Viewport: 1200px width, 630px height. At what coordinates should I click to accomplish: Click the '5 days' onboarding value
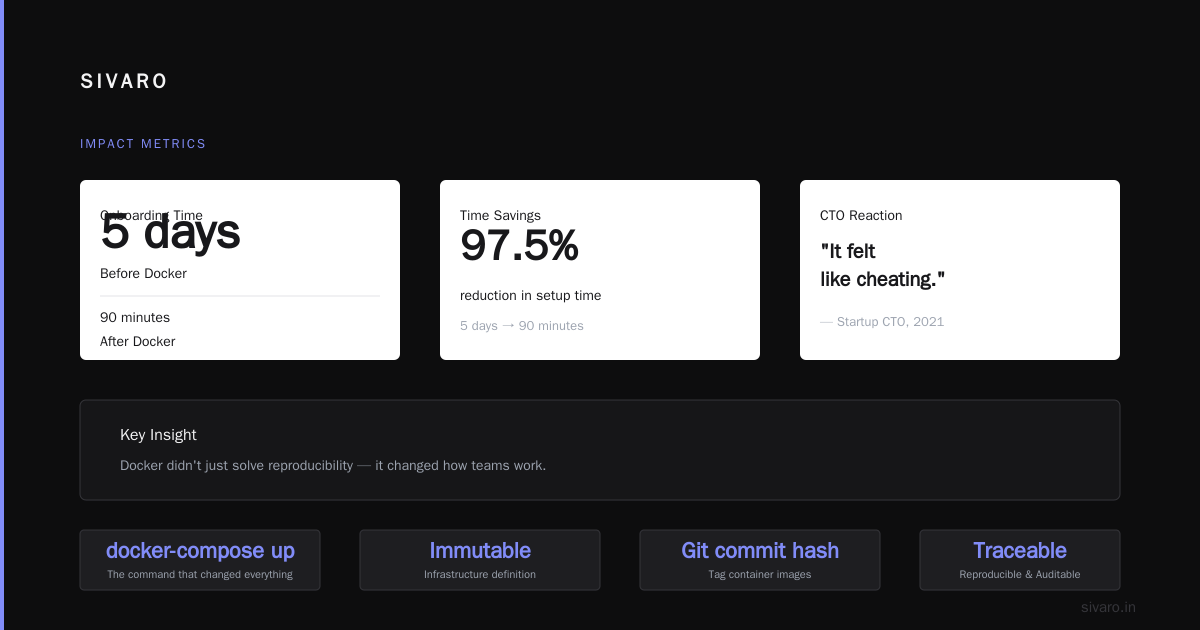(x=170, y=231)
